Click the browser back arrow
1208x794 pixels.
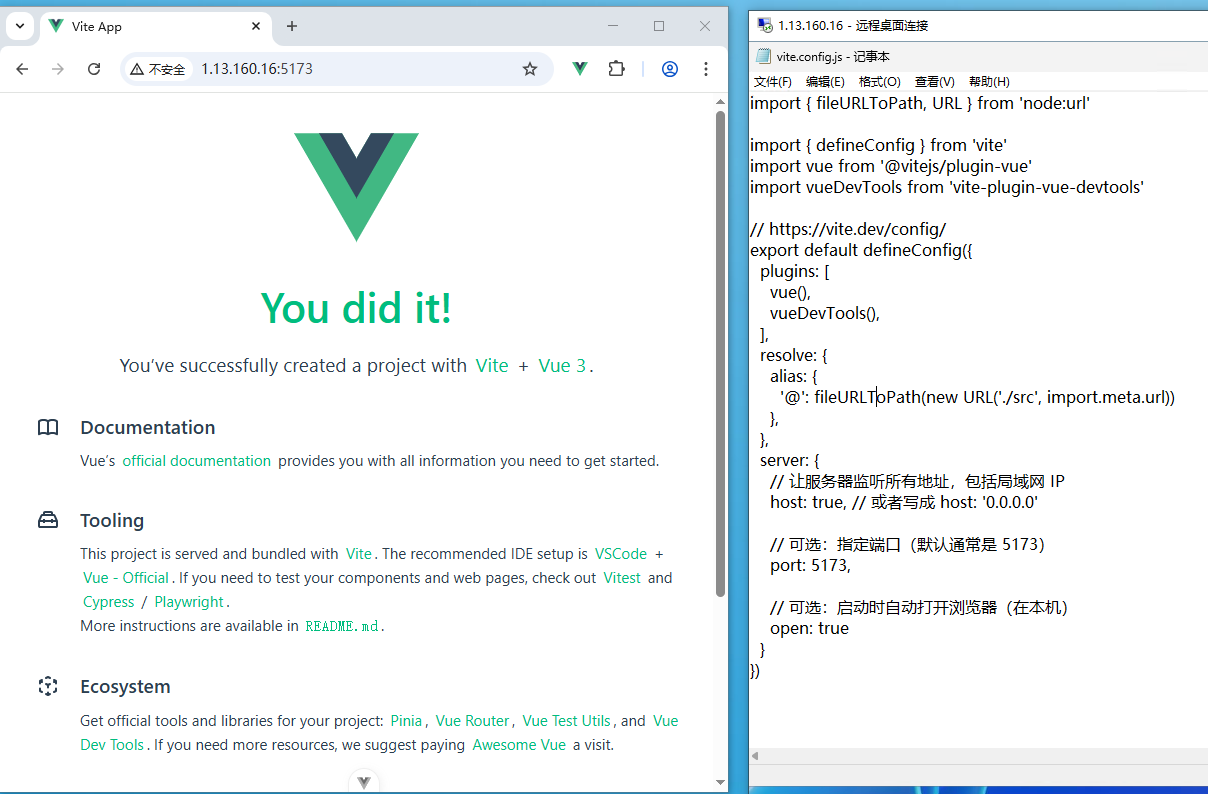coord(22,69)
